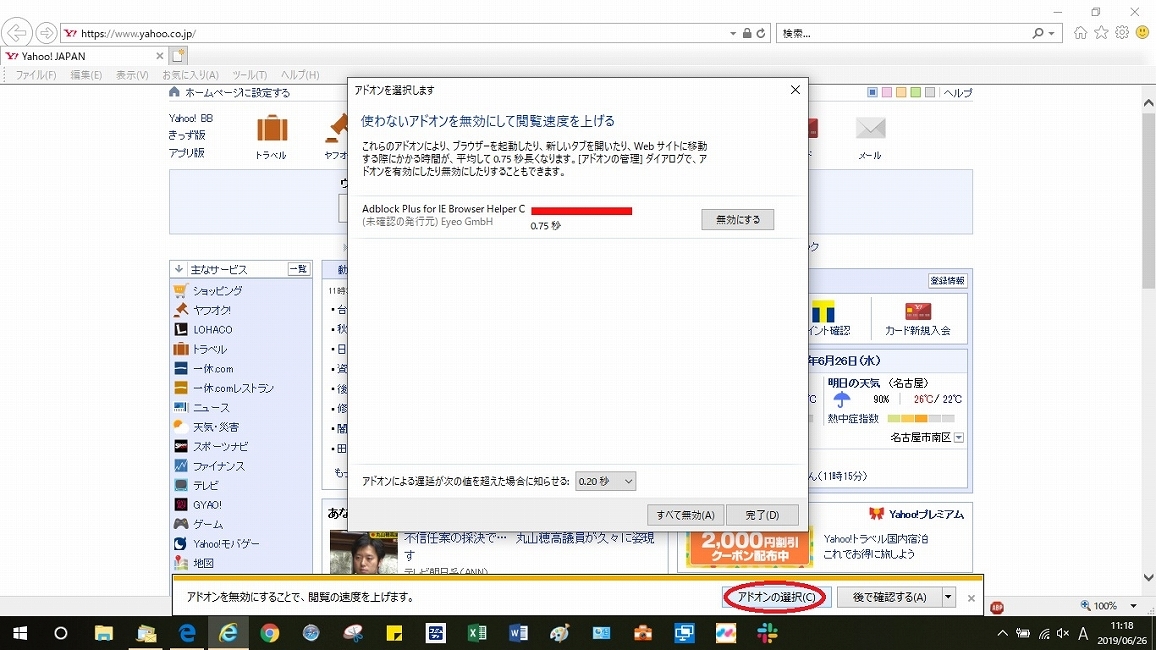Open 地図 in the services list
The height and width of the screenshot is (650, 1156).
[x=203, y=563]
